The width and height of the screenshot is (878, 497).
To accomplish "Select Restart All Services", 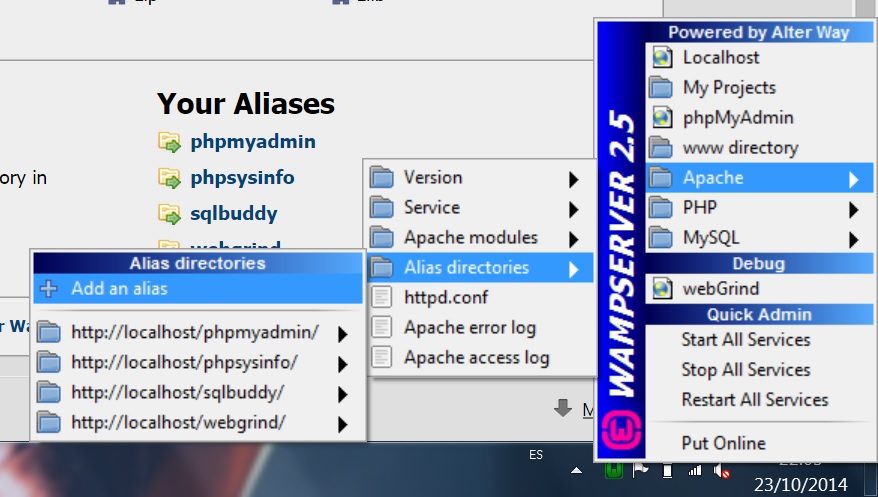I will coord(754,400).
